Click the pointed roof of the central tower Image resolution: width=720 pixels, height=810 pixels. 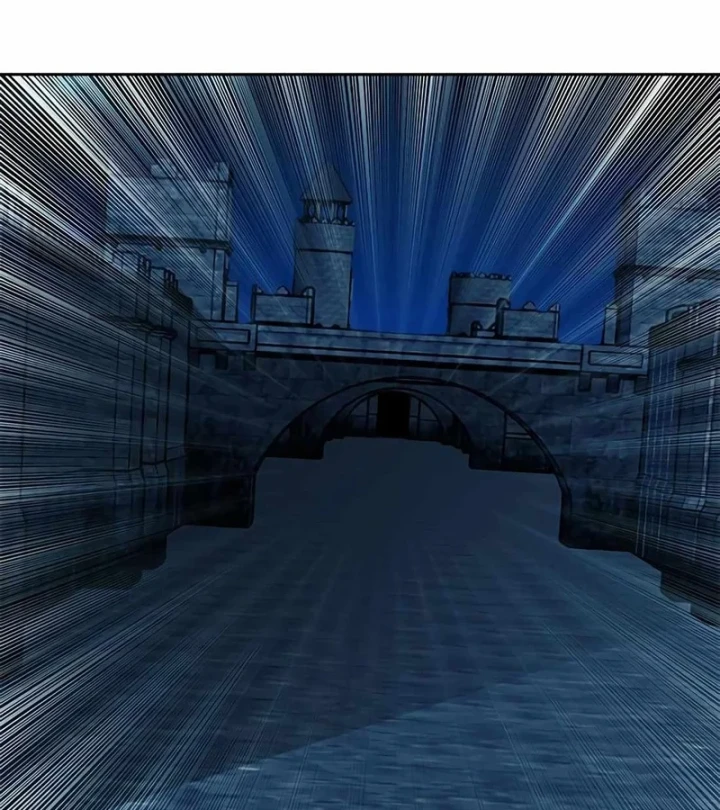pyautogui.click(x=331, y=183)
